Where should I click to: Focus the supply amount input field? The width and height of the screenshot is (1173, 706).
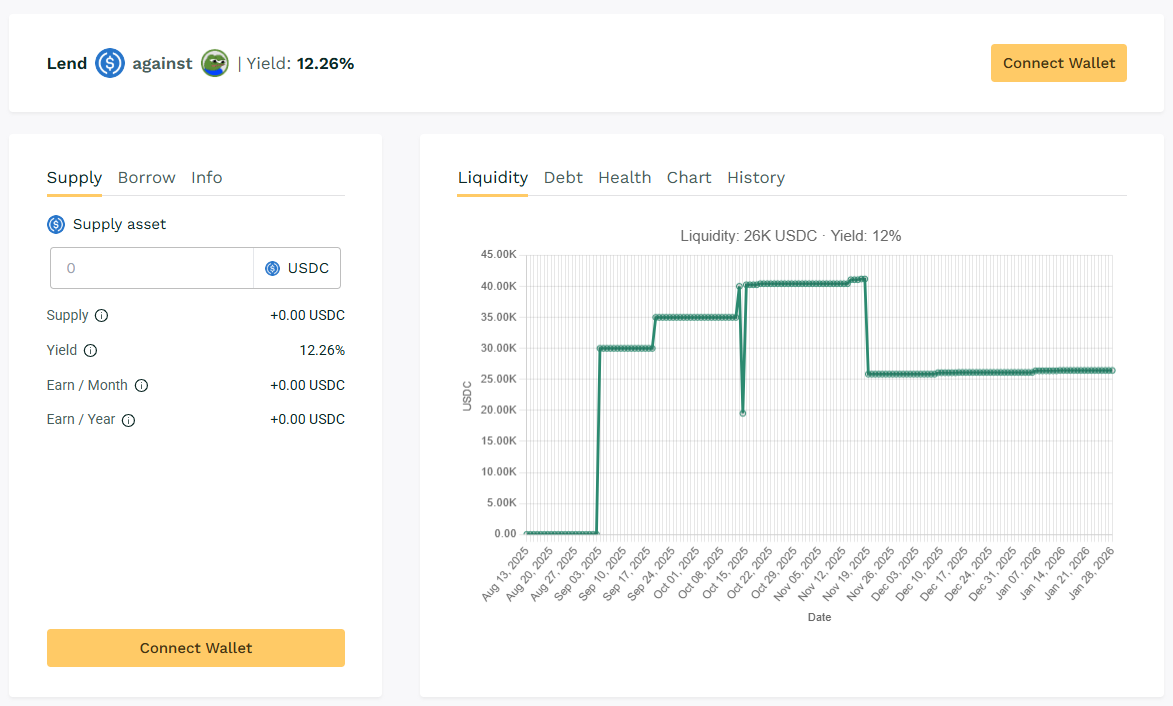coord(152,268)
